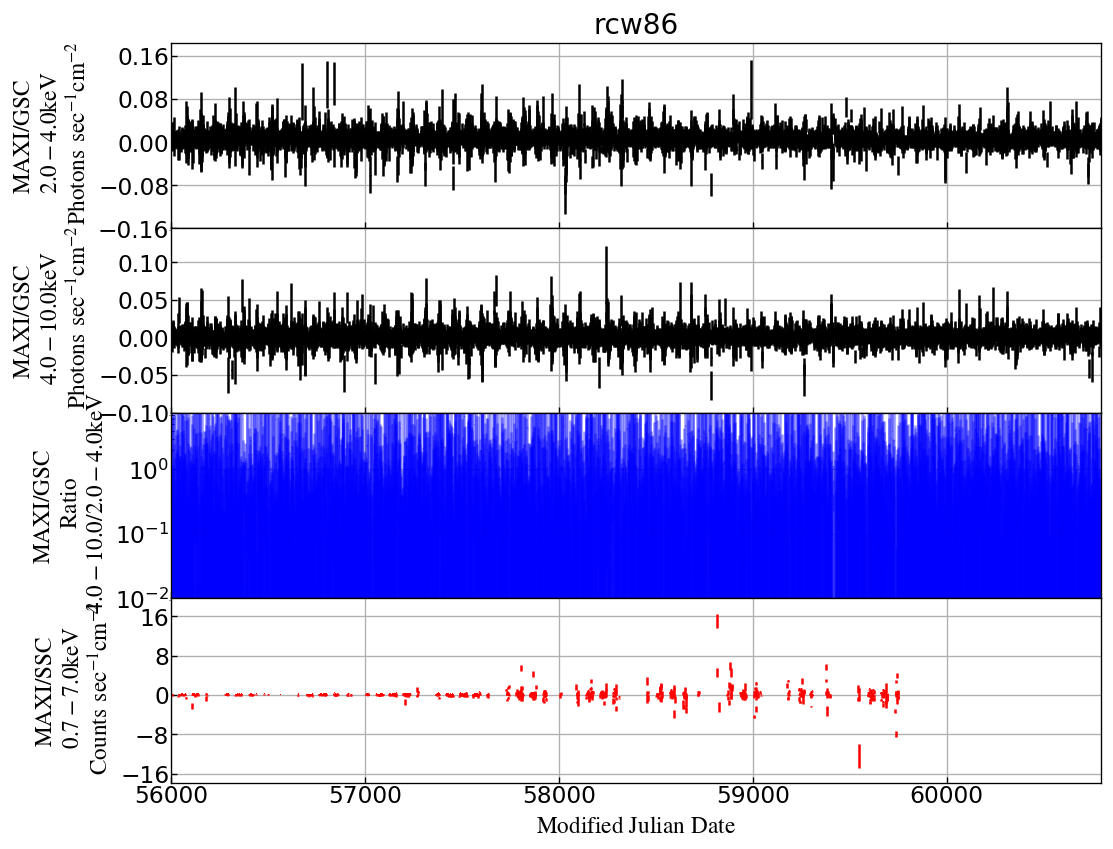Click the lowest red SSC point near −16
This screenshot has width=1113, height=849.
coord(860,756)
